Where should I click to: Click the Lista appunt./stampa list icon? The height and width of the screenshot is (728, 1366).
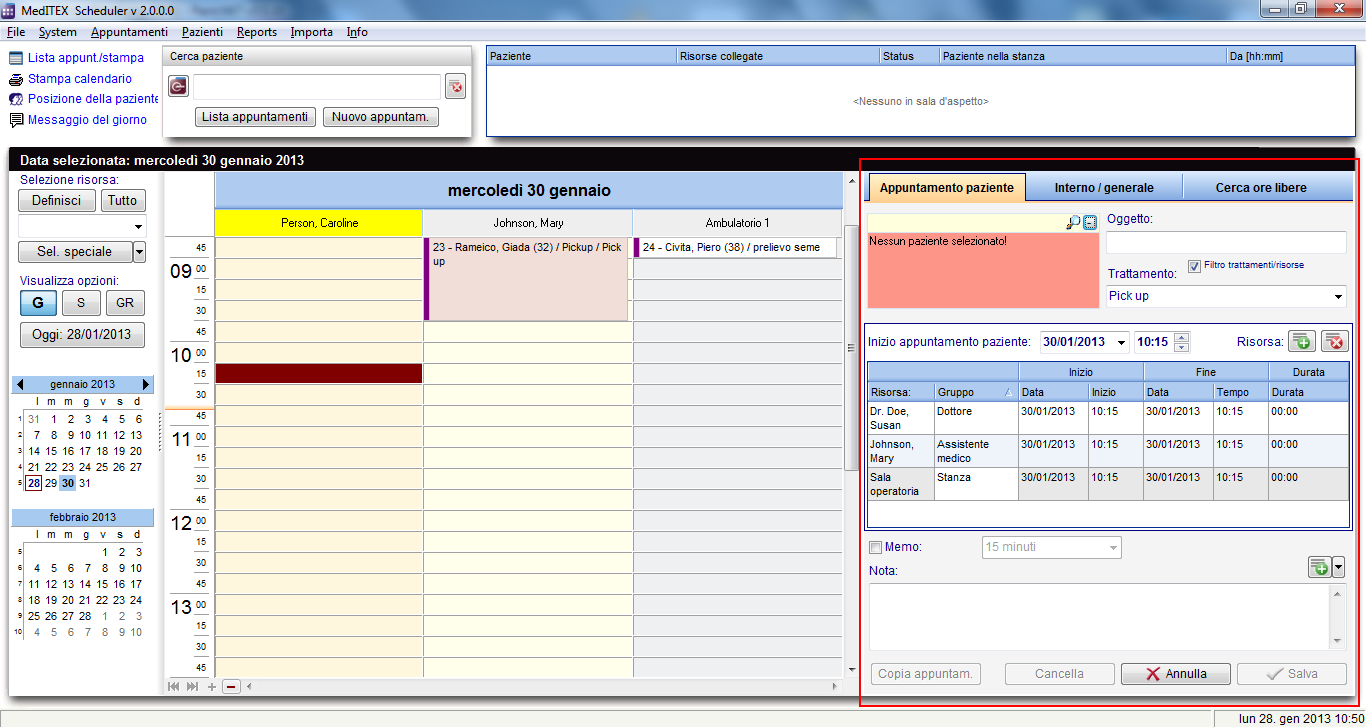pos(16,58)
